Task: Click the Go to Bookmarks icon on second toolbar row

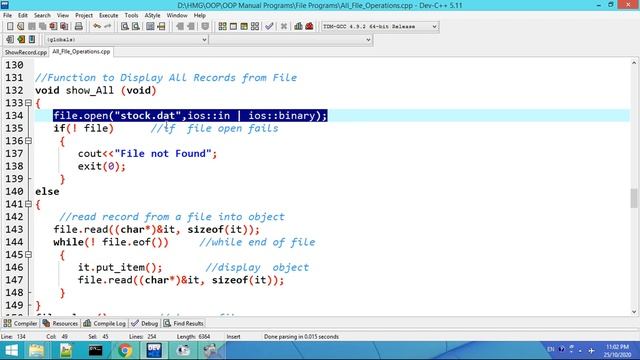Action: click(32, 40)
